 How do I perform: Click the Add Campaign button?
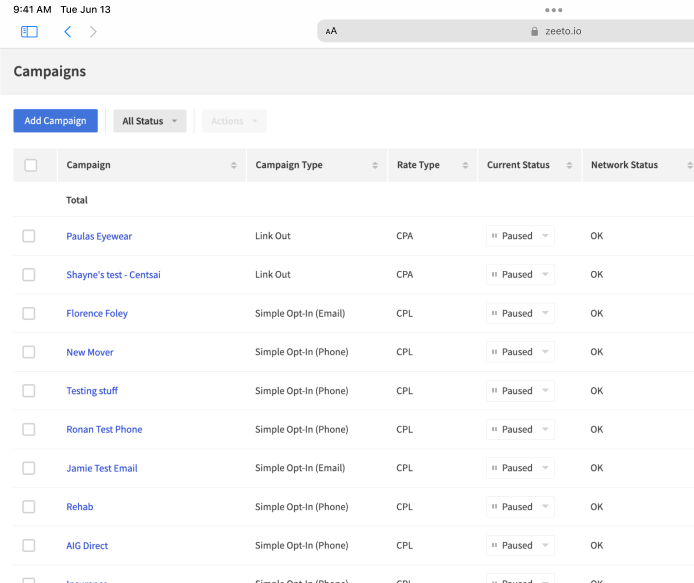55,121
